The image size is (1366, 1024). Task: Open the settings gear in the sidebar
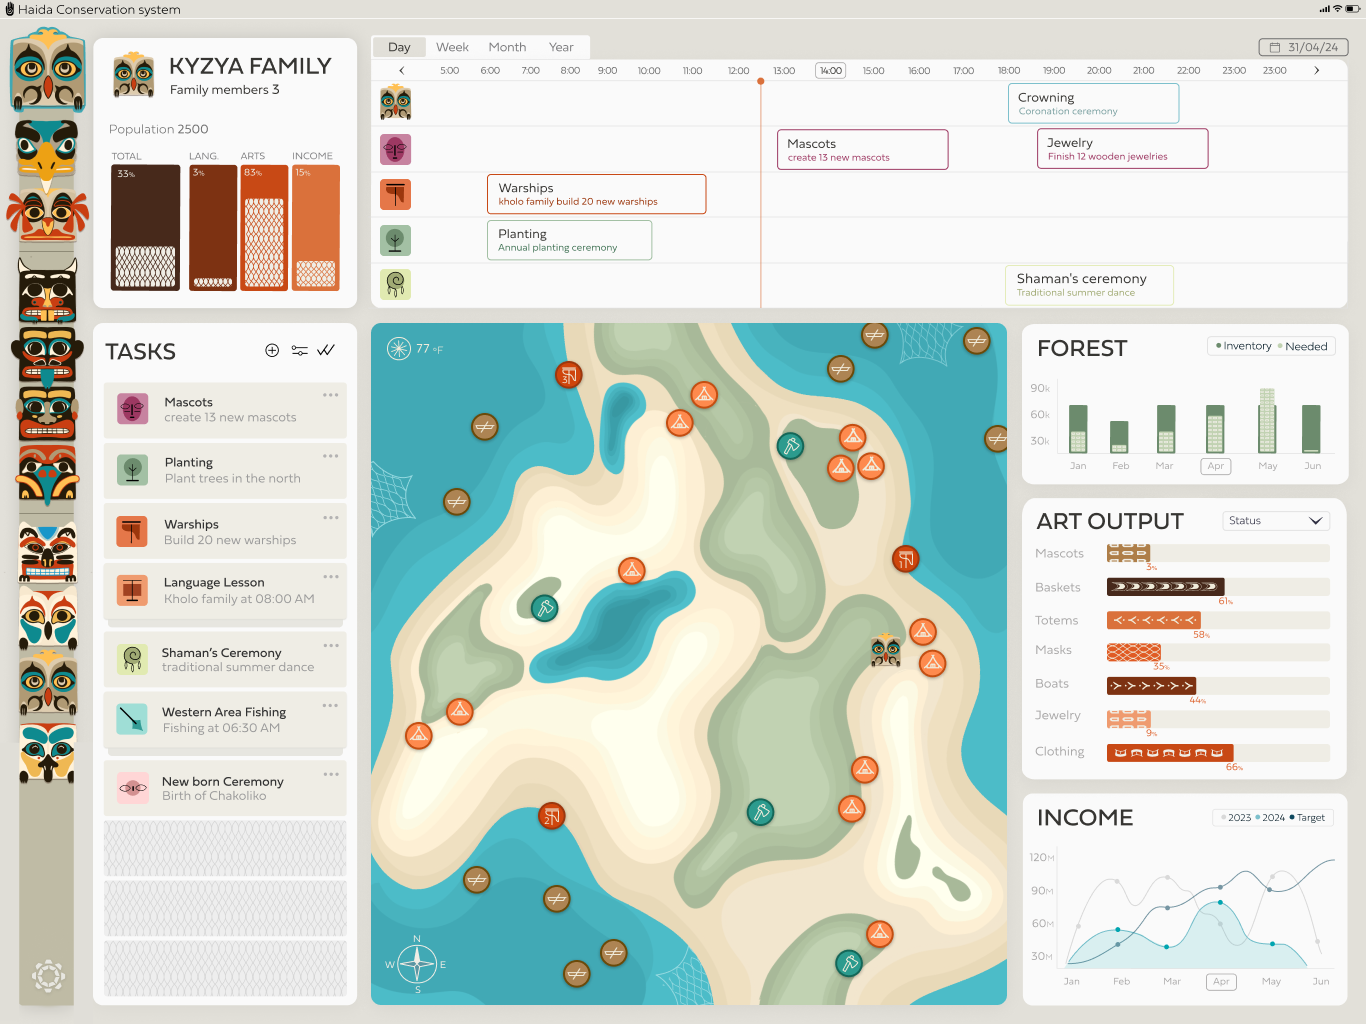tap(48, 975)
